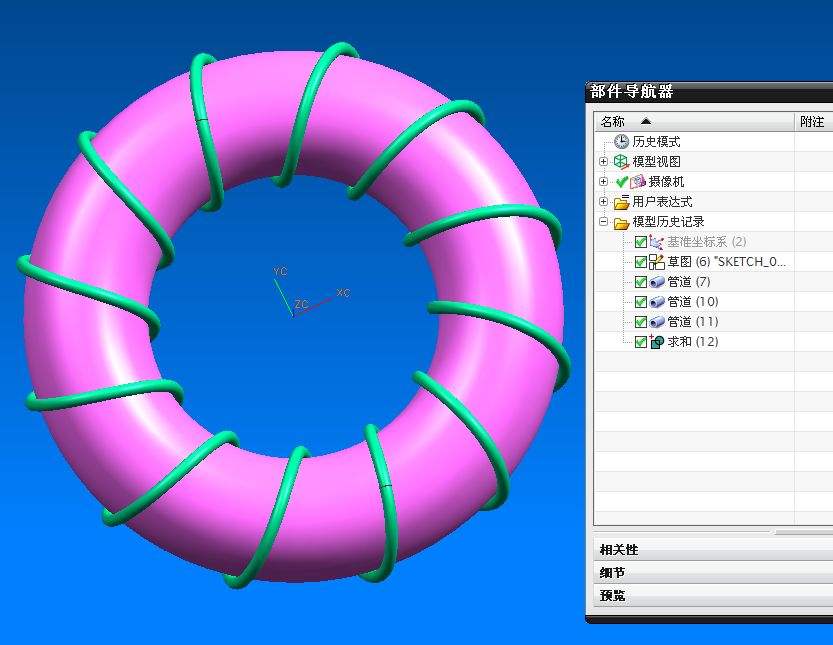
Task: Toggle the 草图 (6) checkbox
Action: click(641, 262)
